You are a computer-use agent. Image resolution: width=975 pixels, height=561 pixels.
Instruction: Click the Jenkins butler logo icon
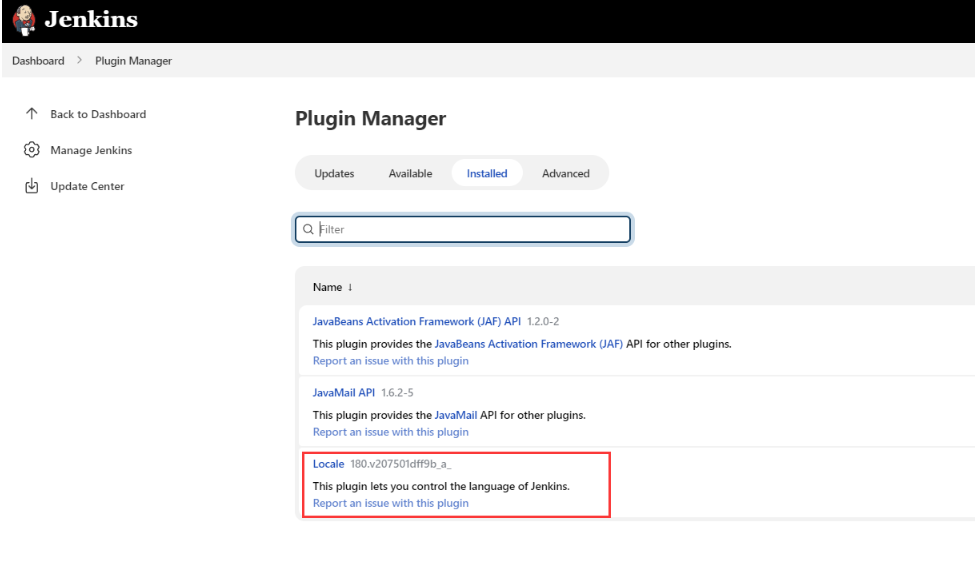point(23,19)
